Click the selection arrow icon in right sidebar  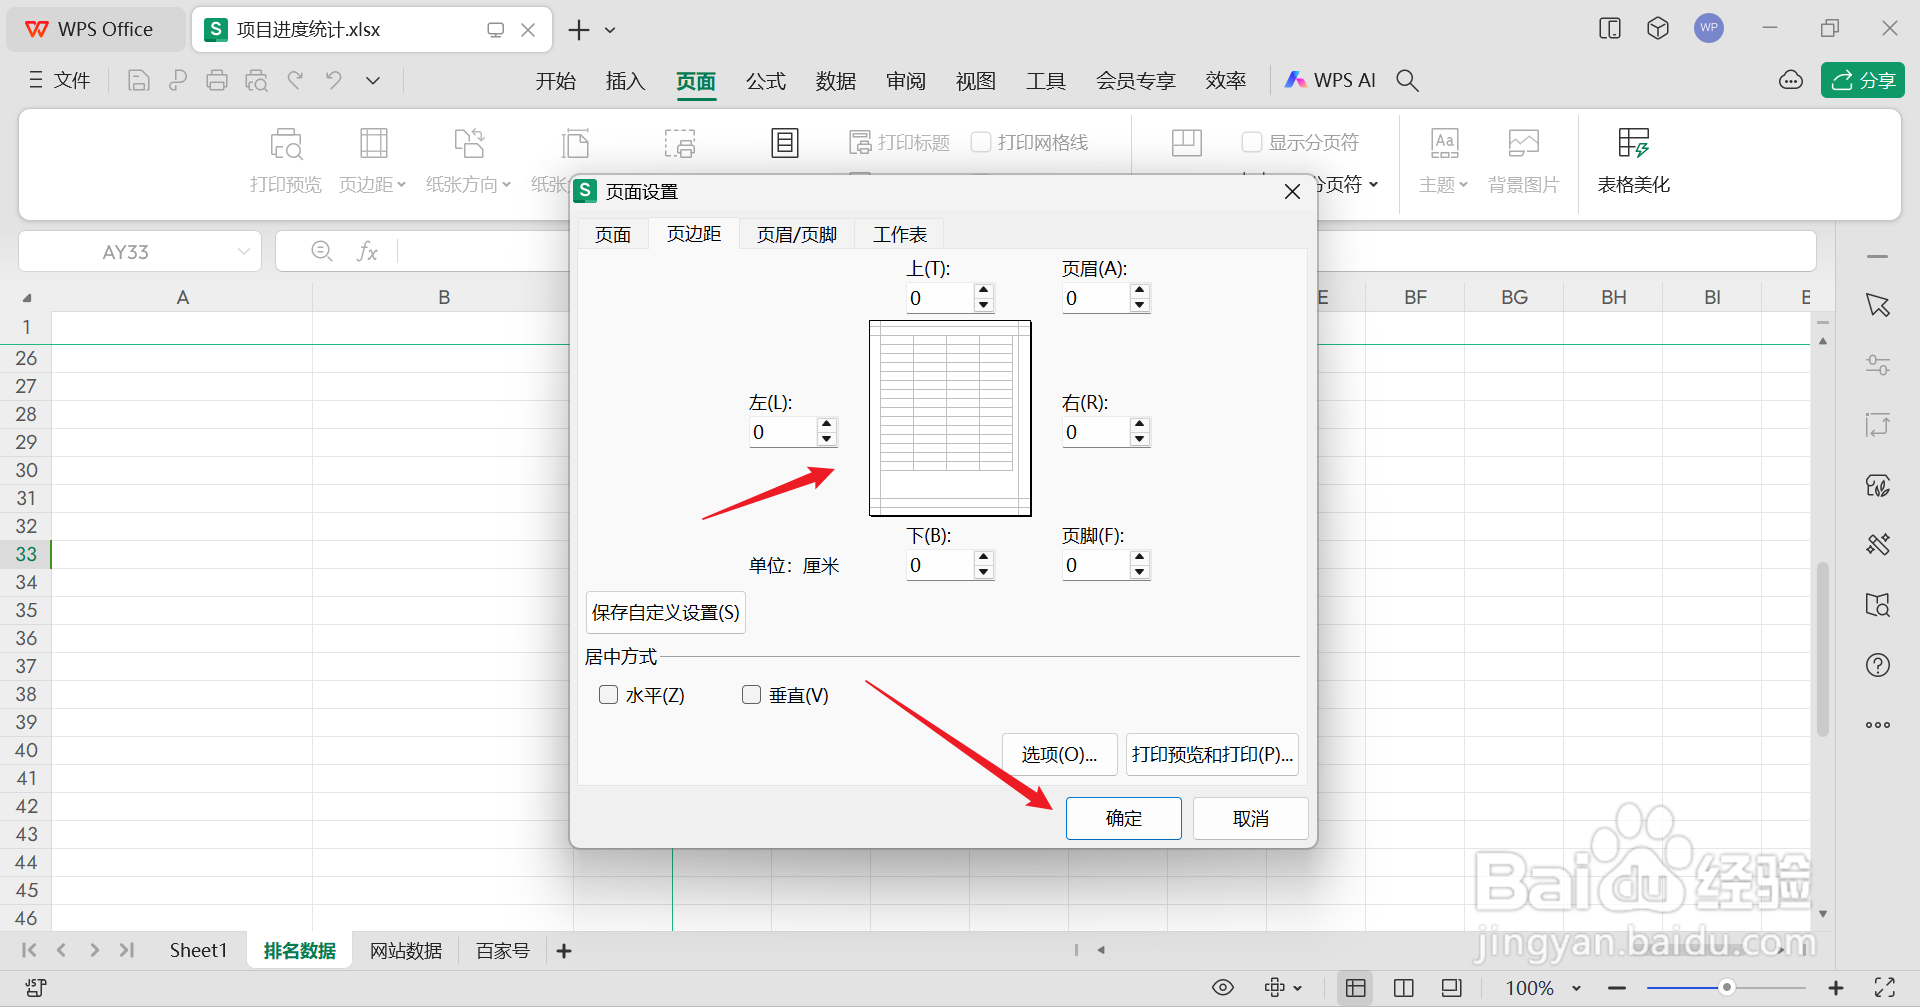point(1878,305)
